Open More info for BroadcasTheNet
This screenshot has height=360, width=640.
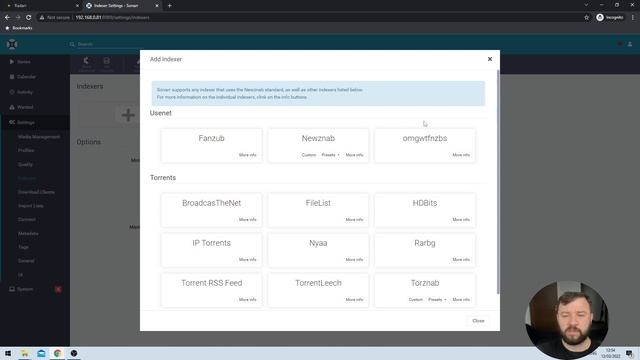247,220
